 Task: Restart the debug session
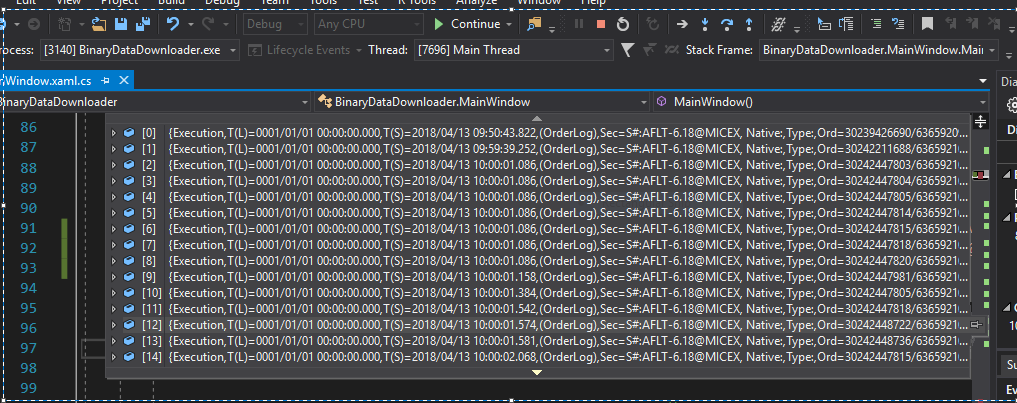click(623, 23)
